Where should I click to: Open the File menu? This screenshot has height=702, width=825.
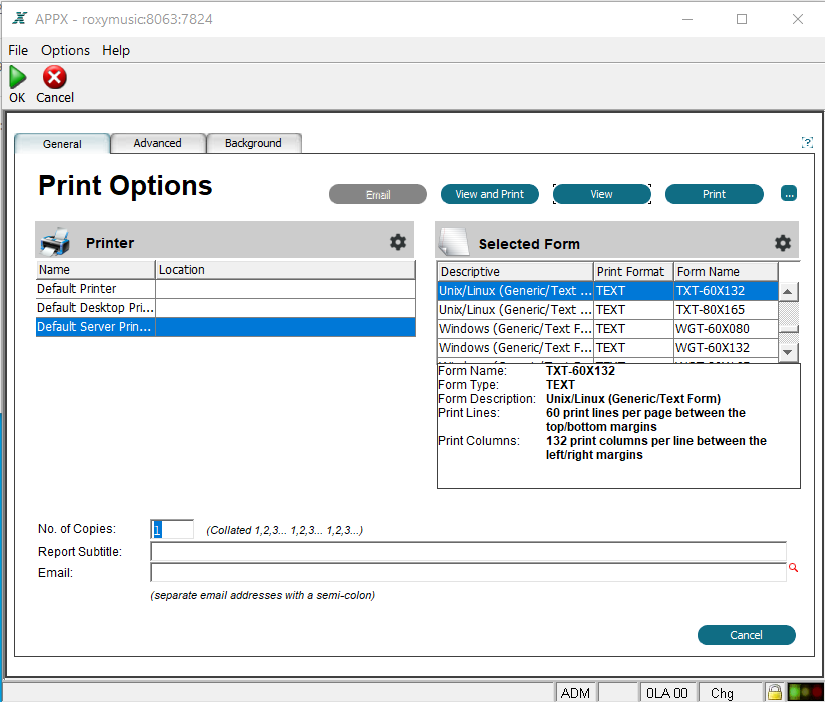(x=18, y=51)
